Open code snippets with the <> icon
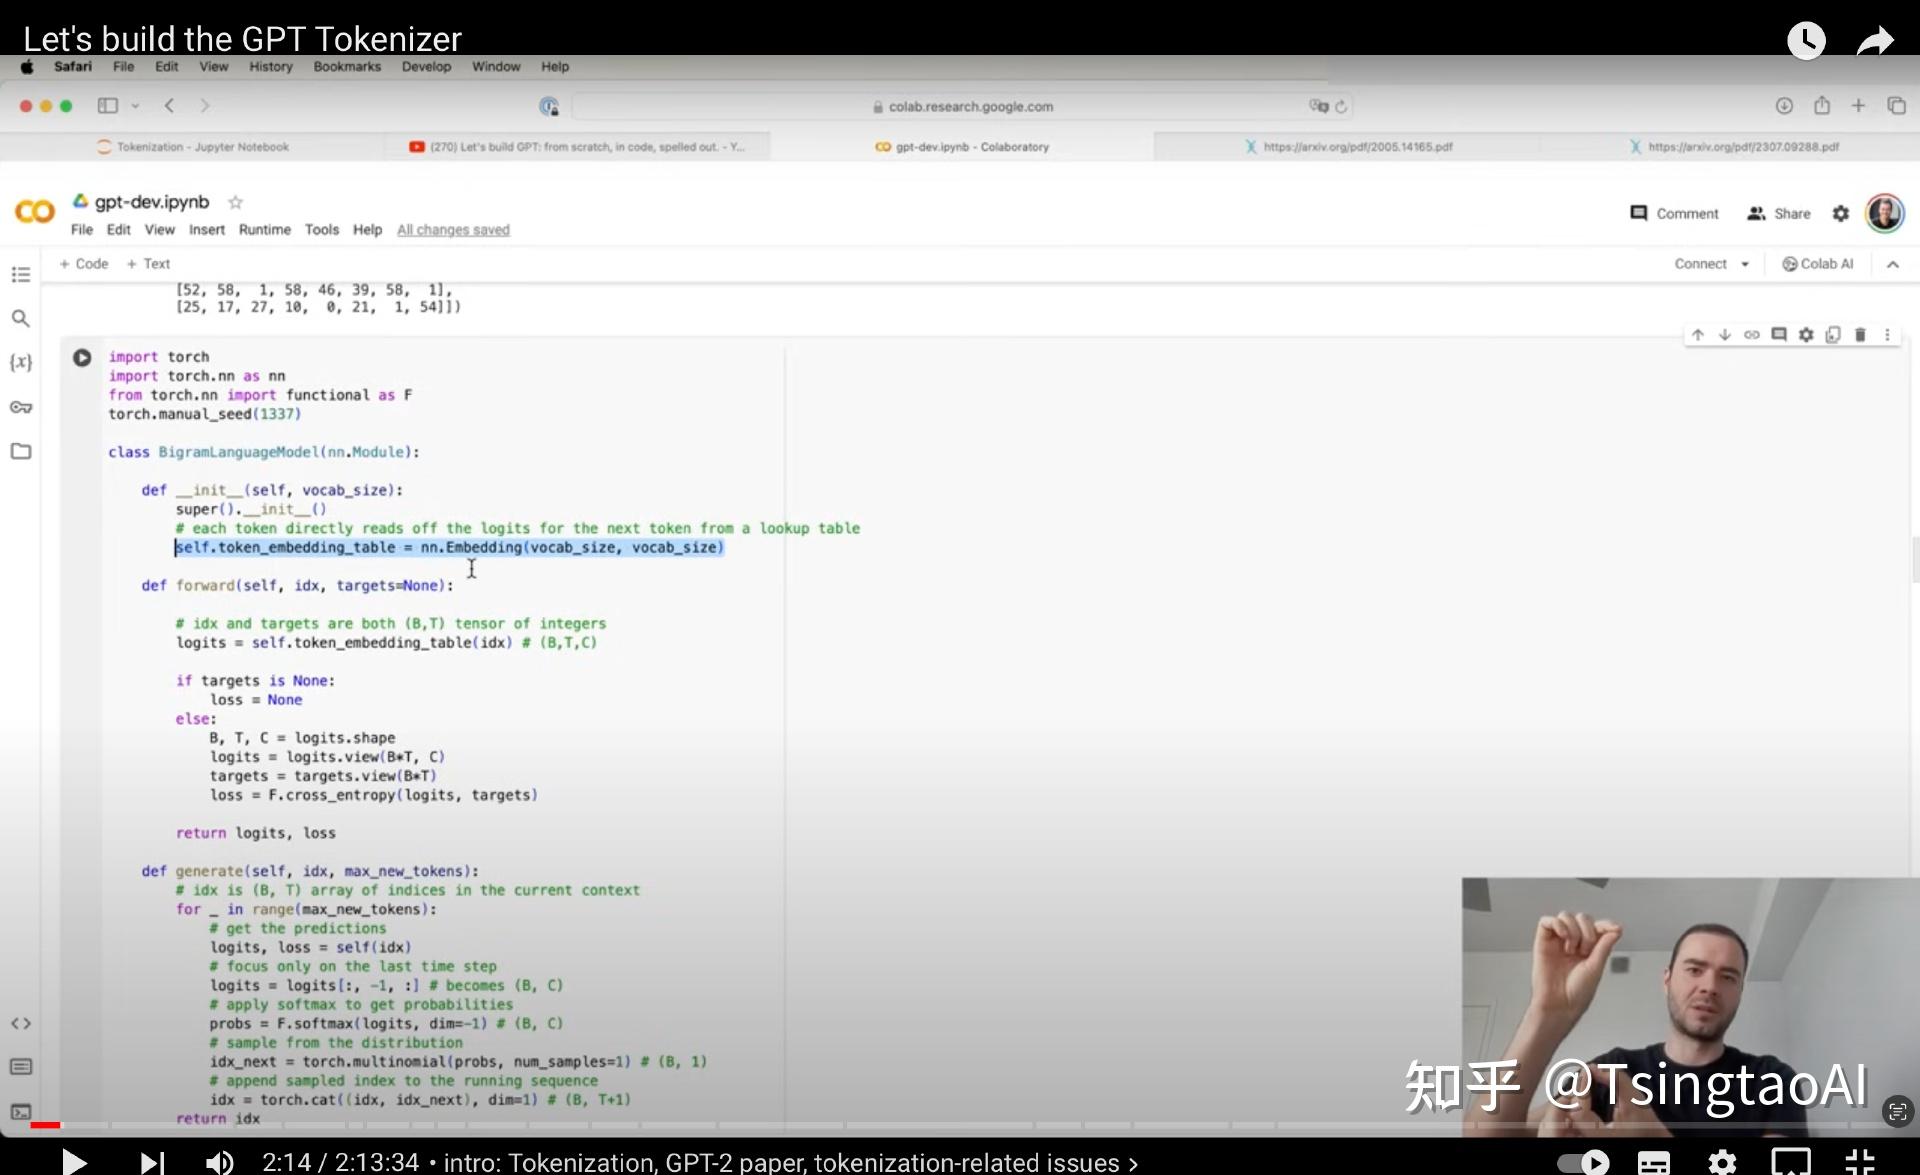Viewport: 1920px width, 1175px height. pyautogui.click(x=21, y=1023)
